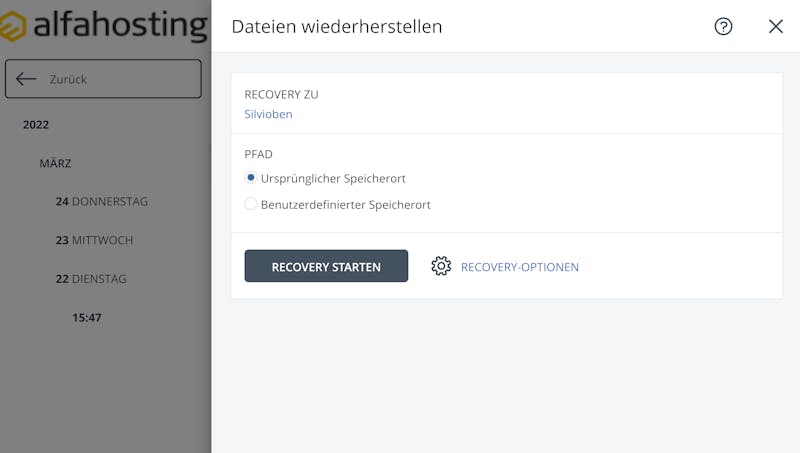
Task: Start recovery with RECOVERY STARTEN button
Action: 326,266
